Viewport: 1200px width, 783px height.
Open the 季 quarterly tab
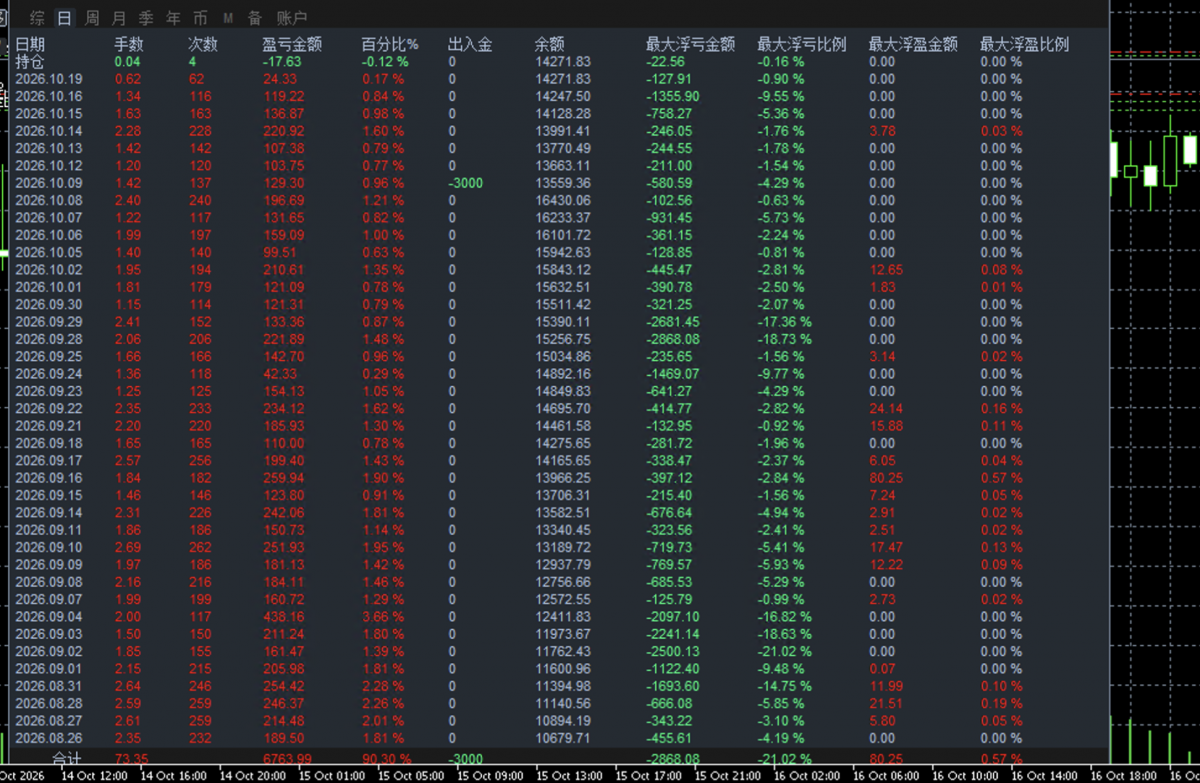point(146,18)
